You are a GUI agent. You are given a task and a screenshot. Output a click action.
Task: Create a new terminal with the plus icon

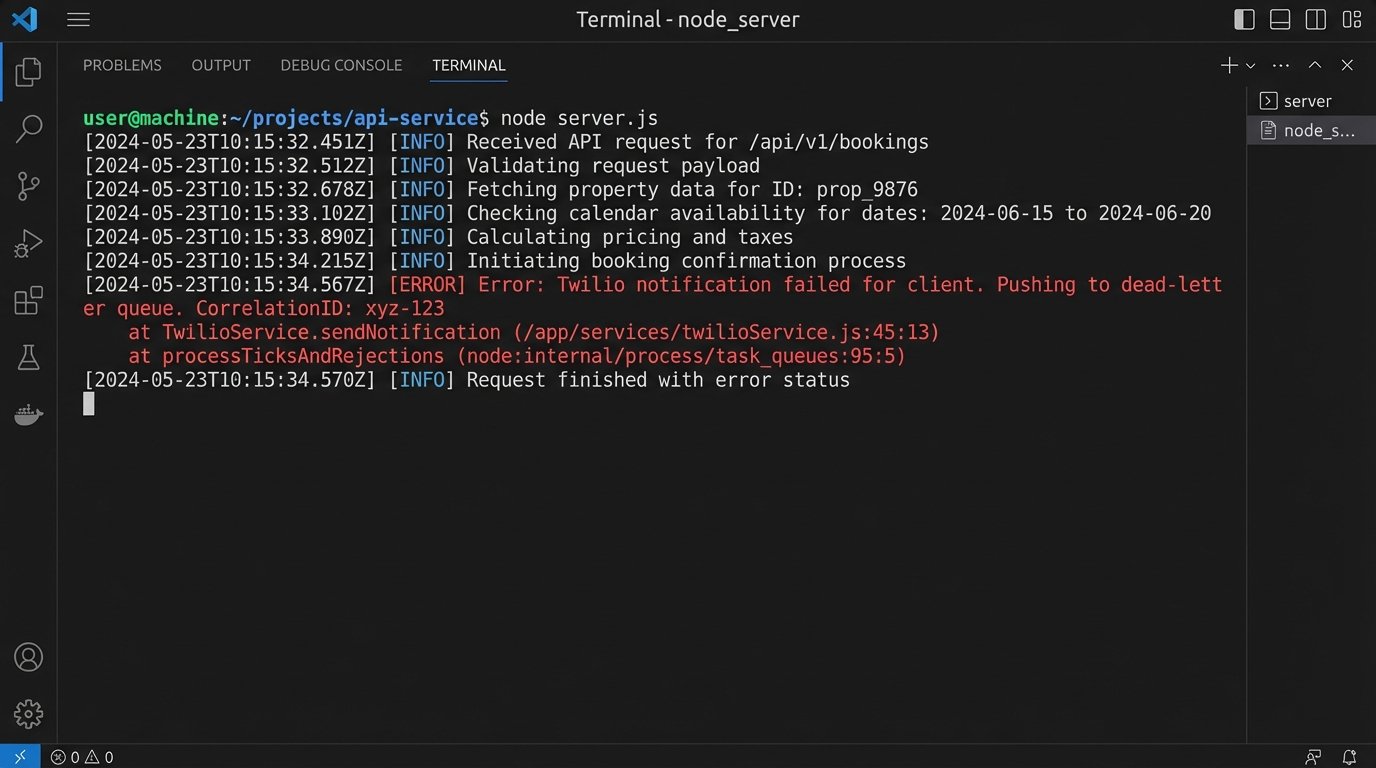point(1228,65)
